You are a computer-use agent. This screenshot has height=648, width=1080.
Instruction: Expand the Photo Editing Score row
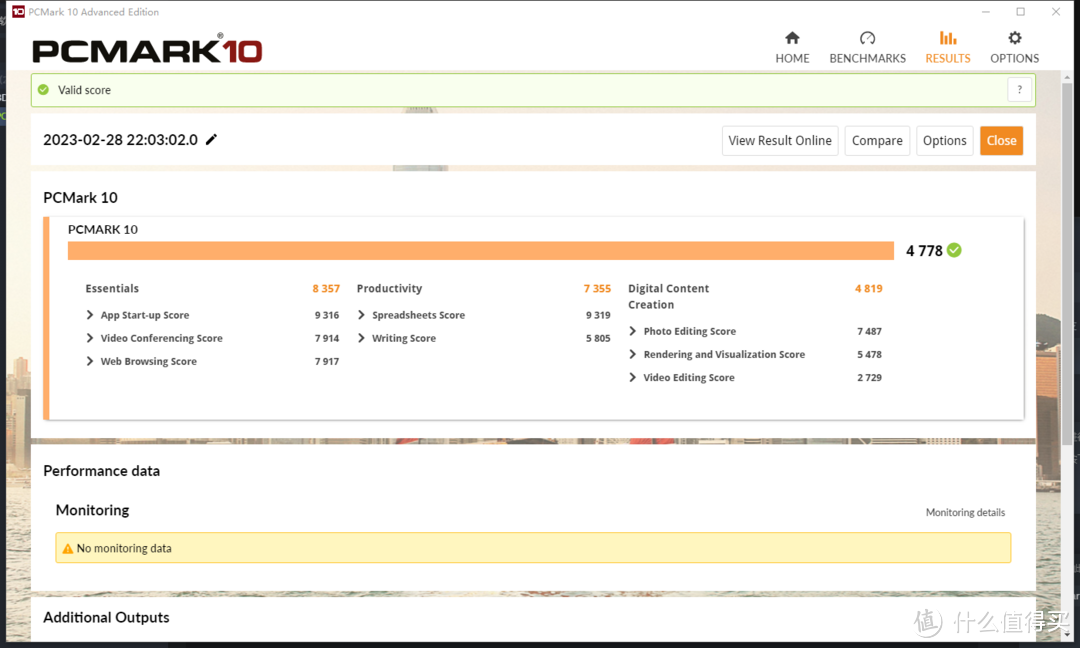point(632,331)
